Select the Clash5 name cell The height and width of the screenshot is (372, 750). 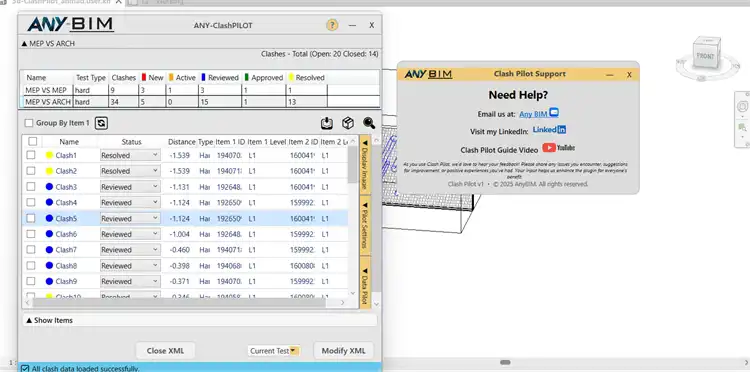click(x=66, y=218)
